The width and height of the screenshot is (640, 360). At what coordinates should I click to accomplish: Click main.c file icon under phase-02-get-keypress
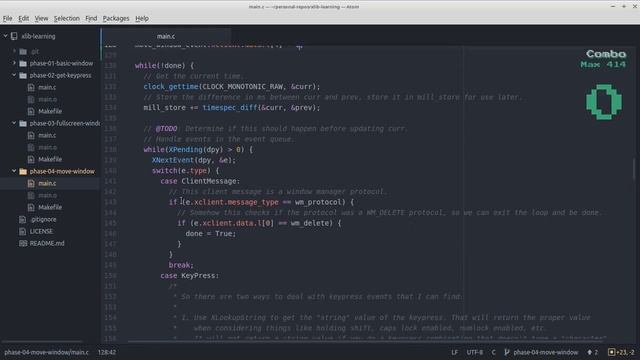coord(31,87)
